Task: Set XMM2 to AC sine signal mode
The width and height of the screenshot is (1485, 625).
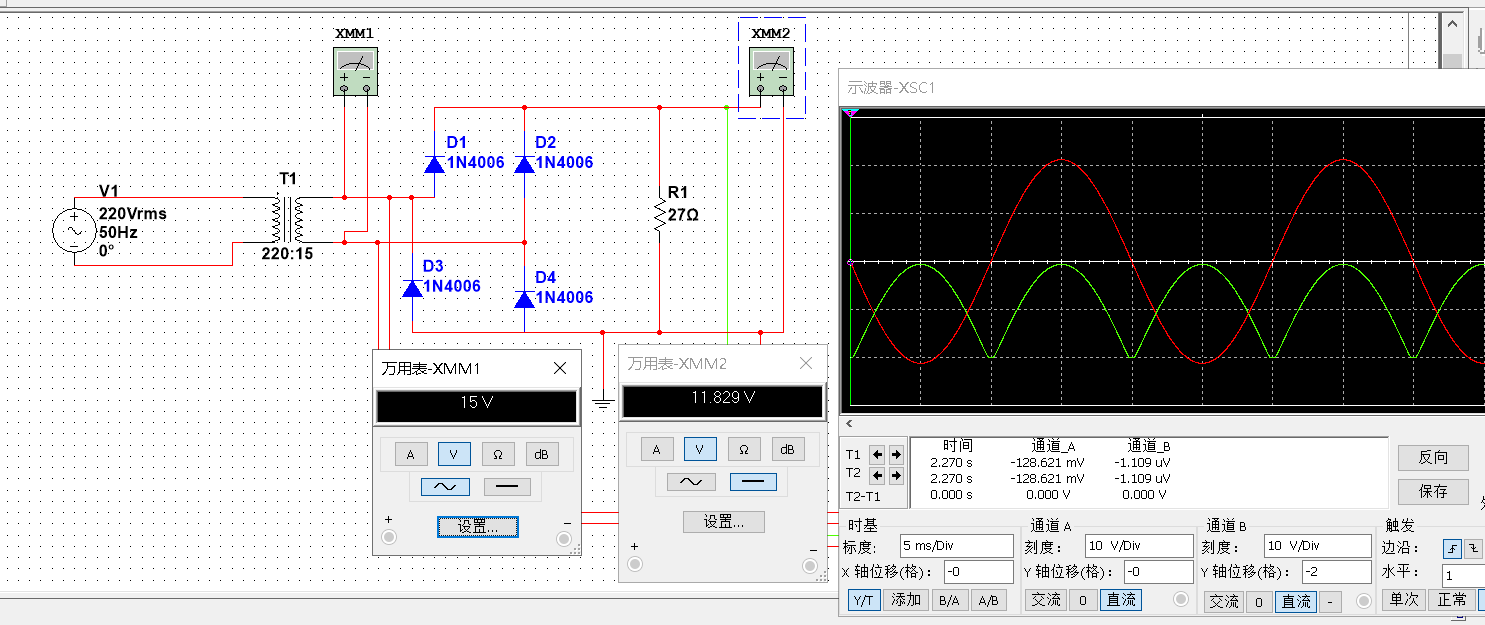Action: click(690, 482)
